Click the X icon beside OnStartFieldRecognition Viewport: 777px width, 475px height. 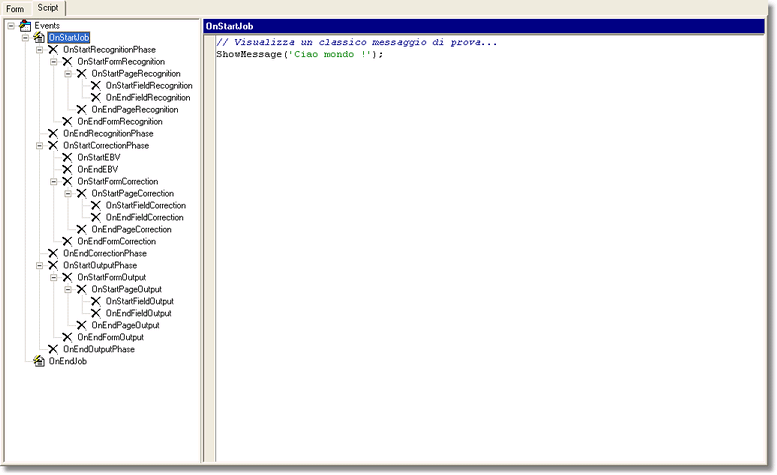(96, 86)
